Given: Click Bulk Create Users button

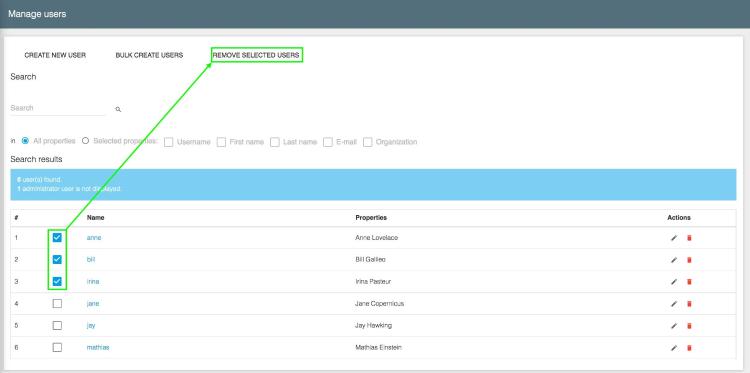Looking at the screenshot, I should (149, 55).
